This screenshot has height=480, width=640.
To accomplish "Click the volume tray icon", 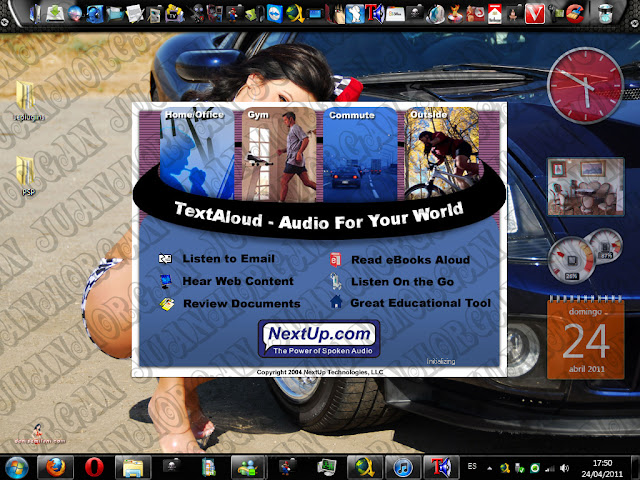I will click(564, 468).
